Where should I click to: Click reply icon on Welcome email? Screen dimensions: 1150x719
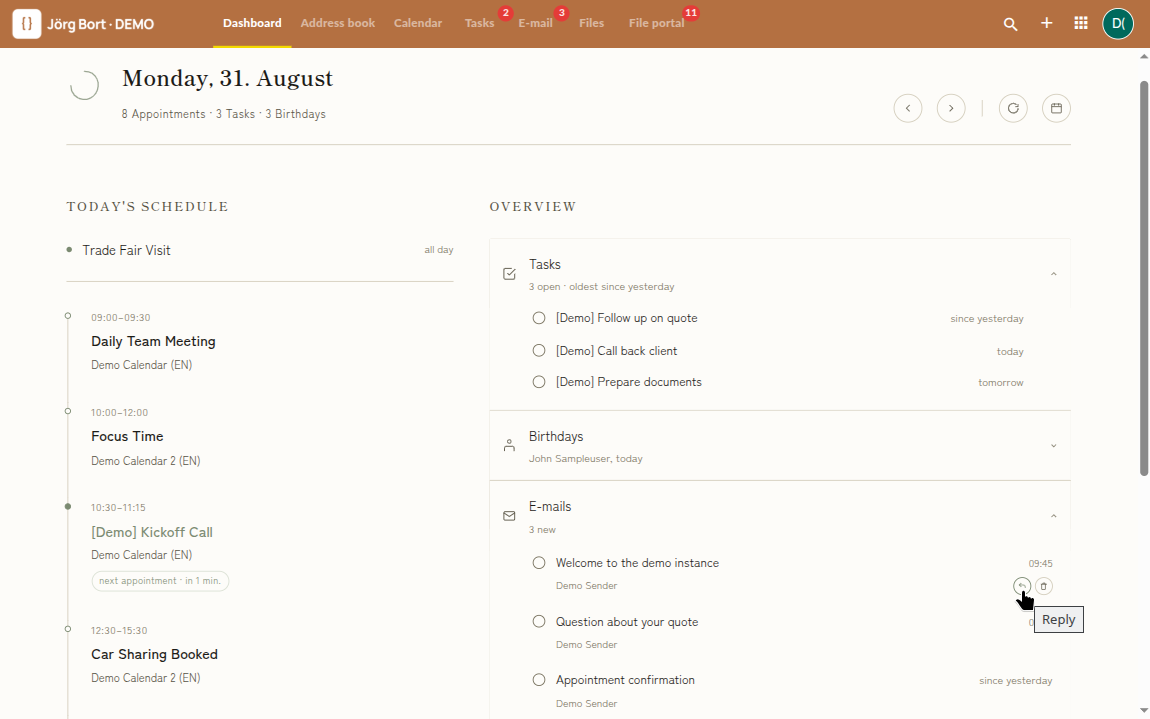click(1022, 586)
